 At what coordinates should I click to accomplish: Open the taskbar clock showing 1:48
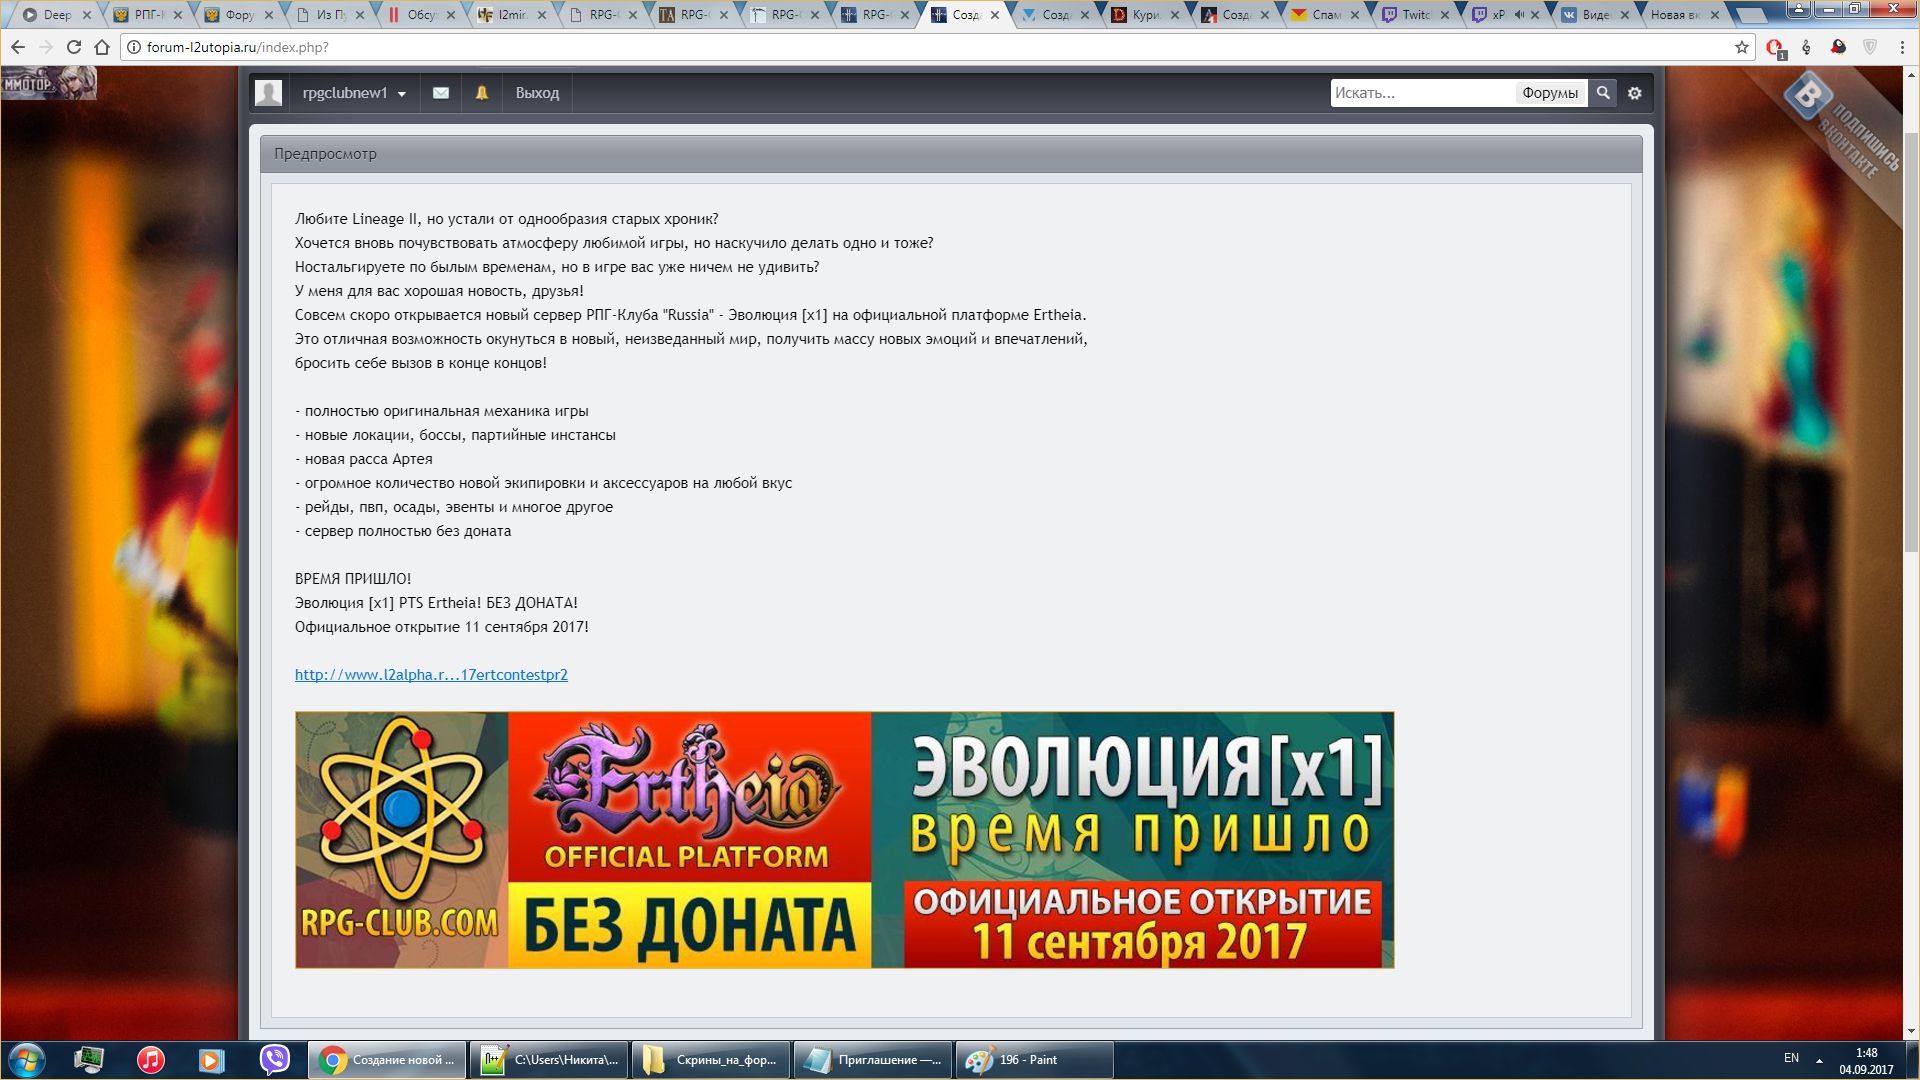pyautogui.click(x=1866, y=1061)
